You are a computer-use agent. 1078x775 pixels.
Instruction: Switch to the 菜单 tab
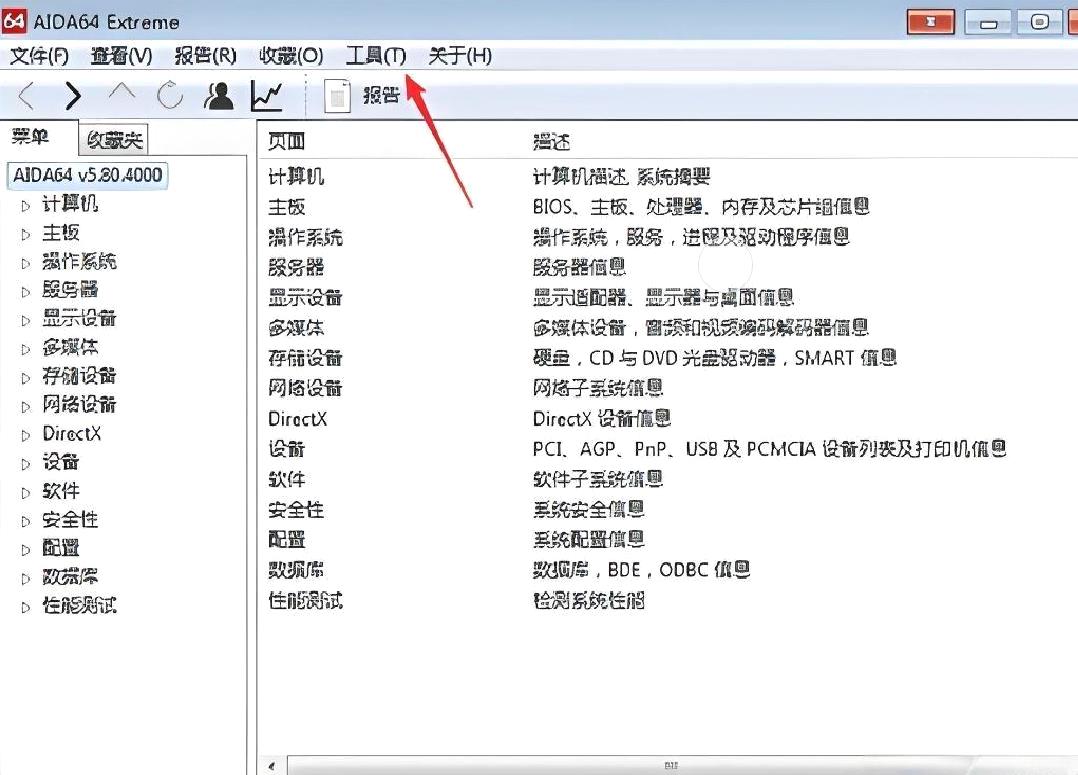click(x=30, y=136)
